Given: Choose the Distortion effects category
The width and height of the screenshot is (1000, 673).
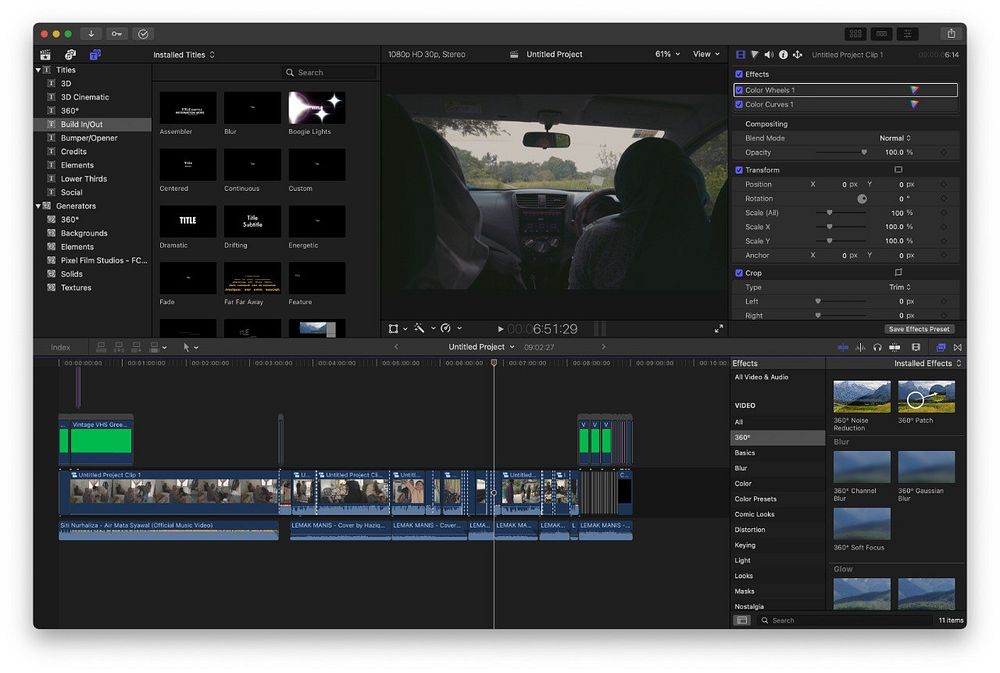Looking at the screenshot, I should click(x=749, y=530).
